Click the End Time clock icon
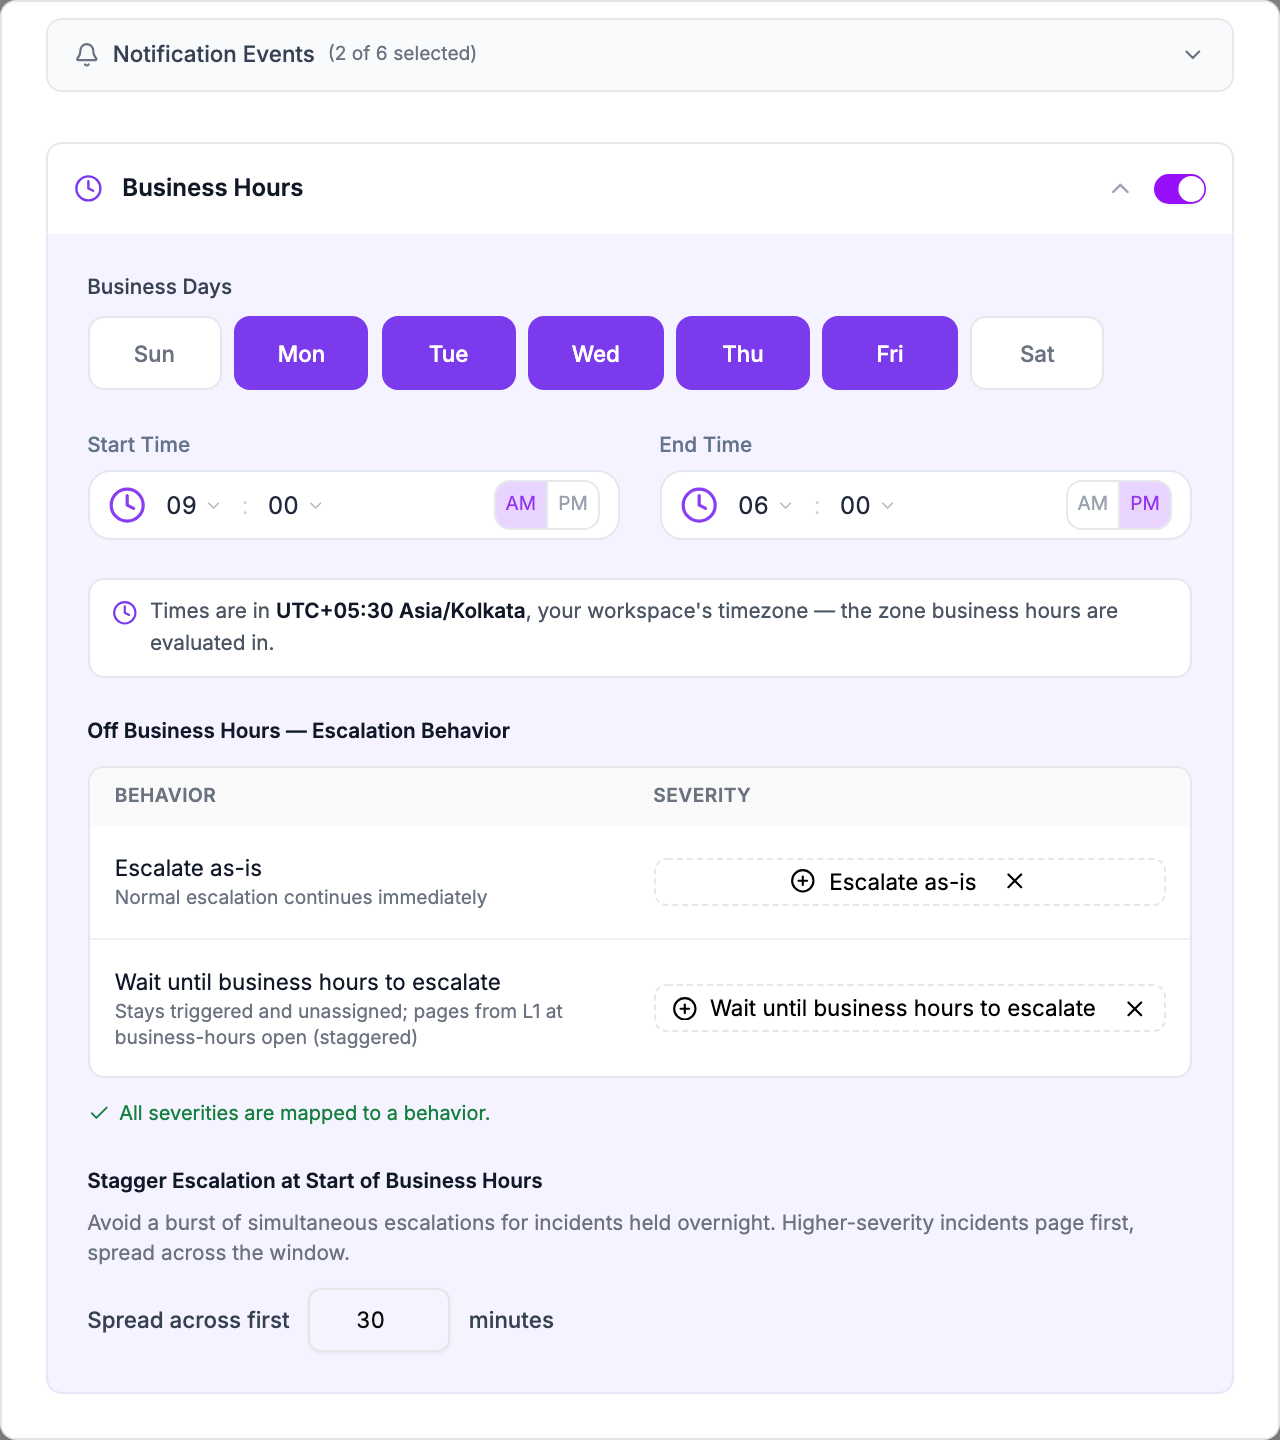This screenshot has height=1440, width=1280. pyautogui.click(x=699, y=505)
